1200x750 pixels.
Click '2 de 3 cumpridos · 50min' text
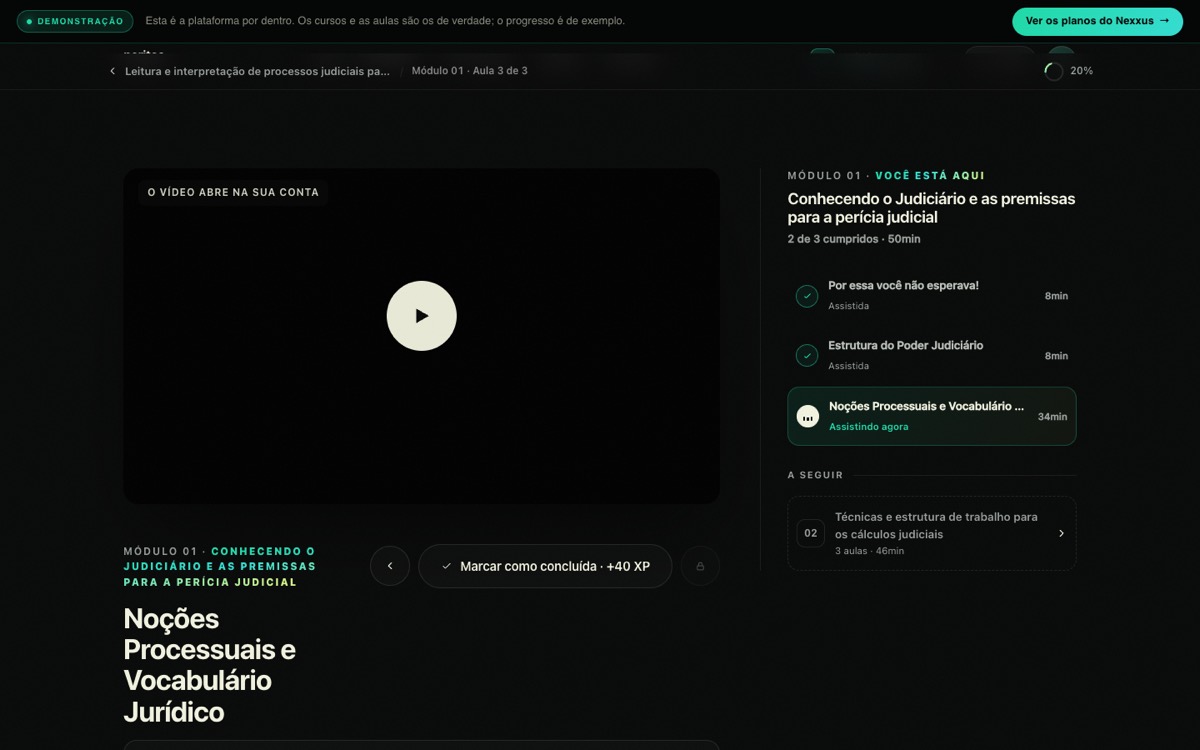854,239
